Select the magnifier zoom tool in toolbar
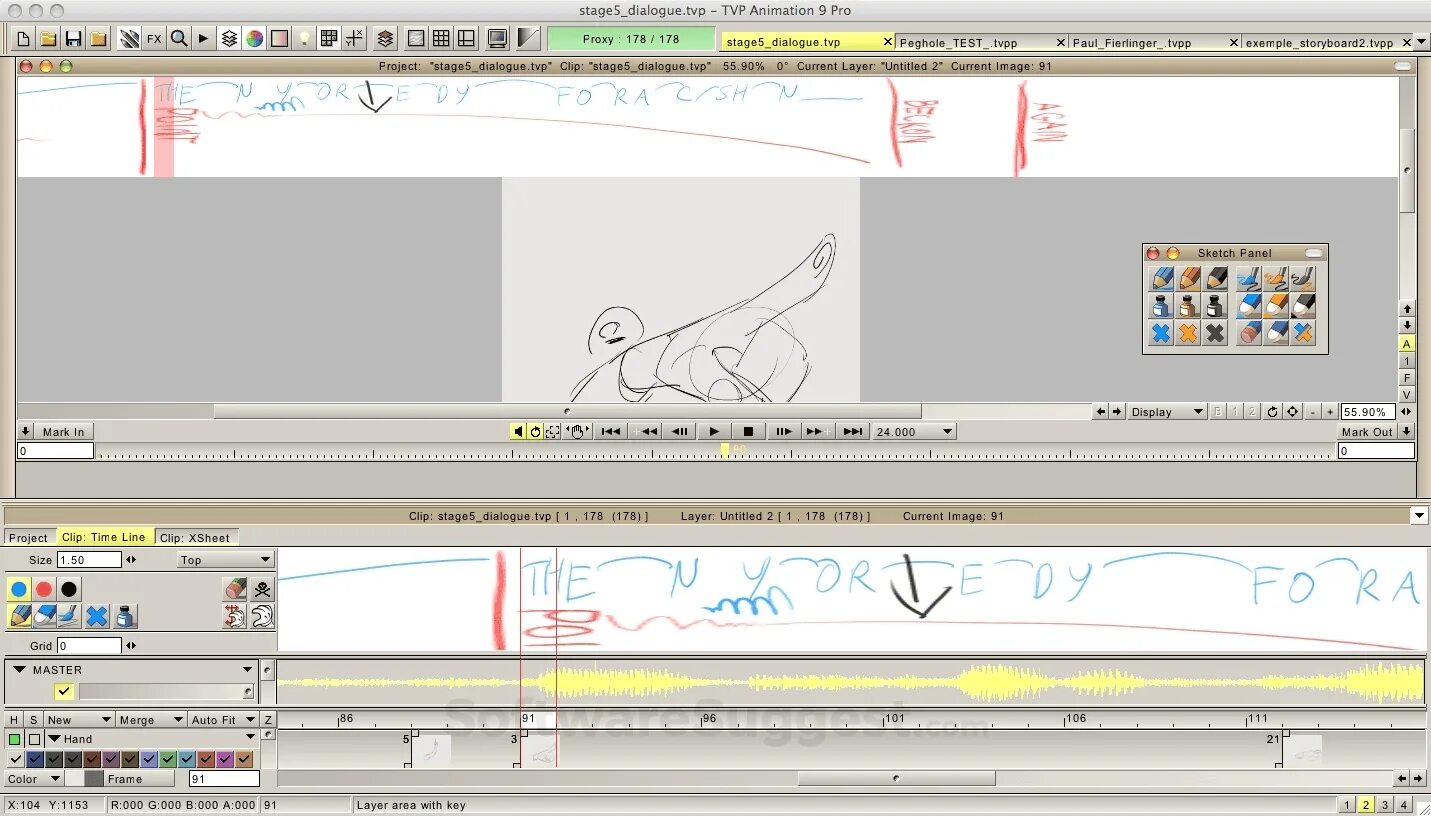This screenshot has height=816, width=1431. (x=179, y=39)
